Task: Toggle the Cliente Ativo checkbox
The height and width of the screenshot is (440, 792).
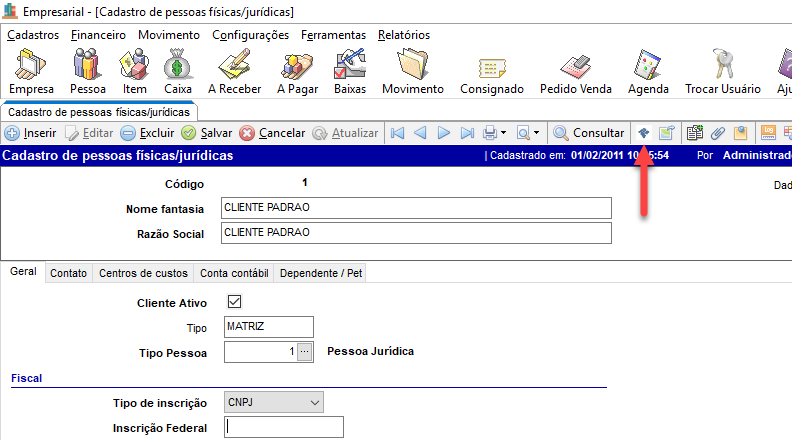Action: [x=235, y=301]
